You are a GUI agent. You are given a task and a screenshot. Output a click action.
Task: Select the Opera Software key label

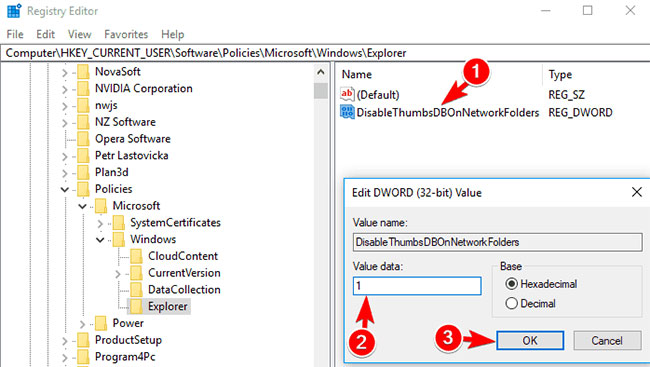133,139
